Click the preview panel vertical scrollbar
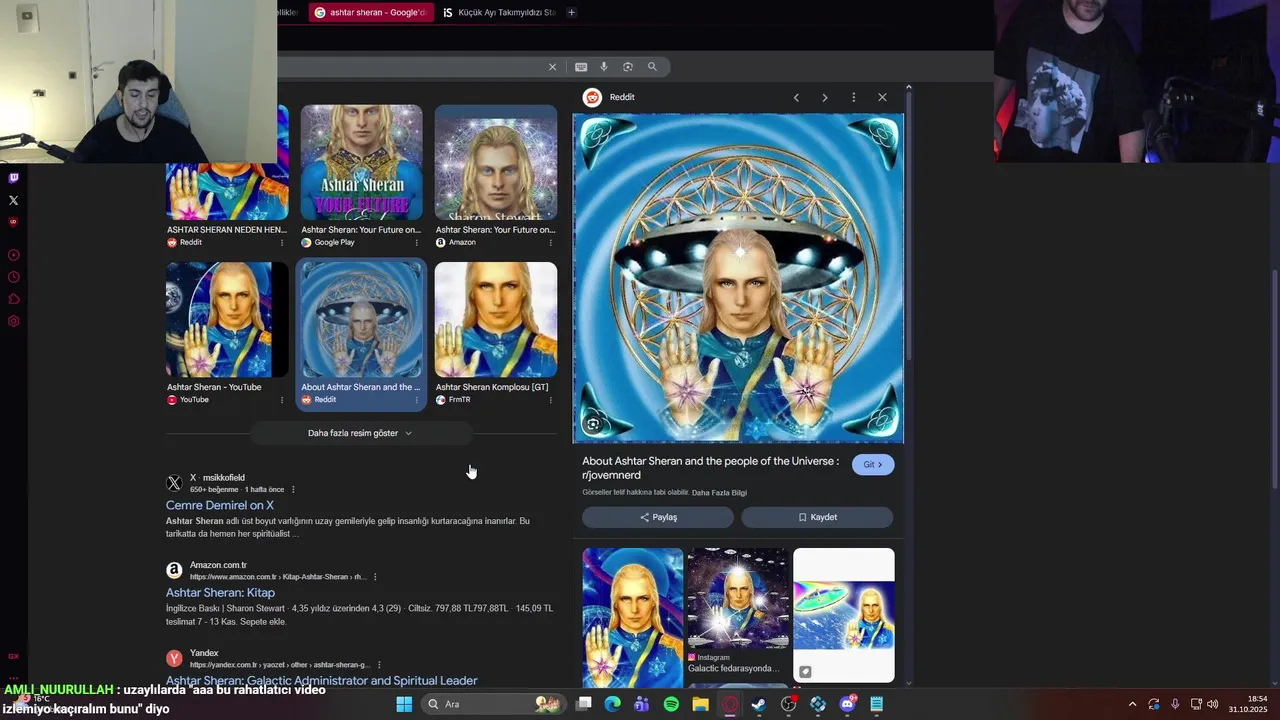Image resolution: width=1280 pixels, height=720 pixels. pos(909,225)
